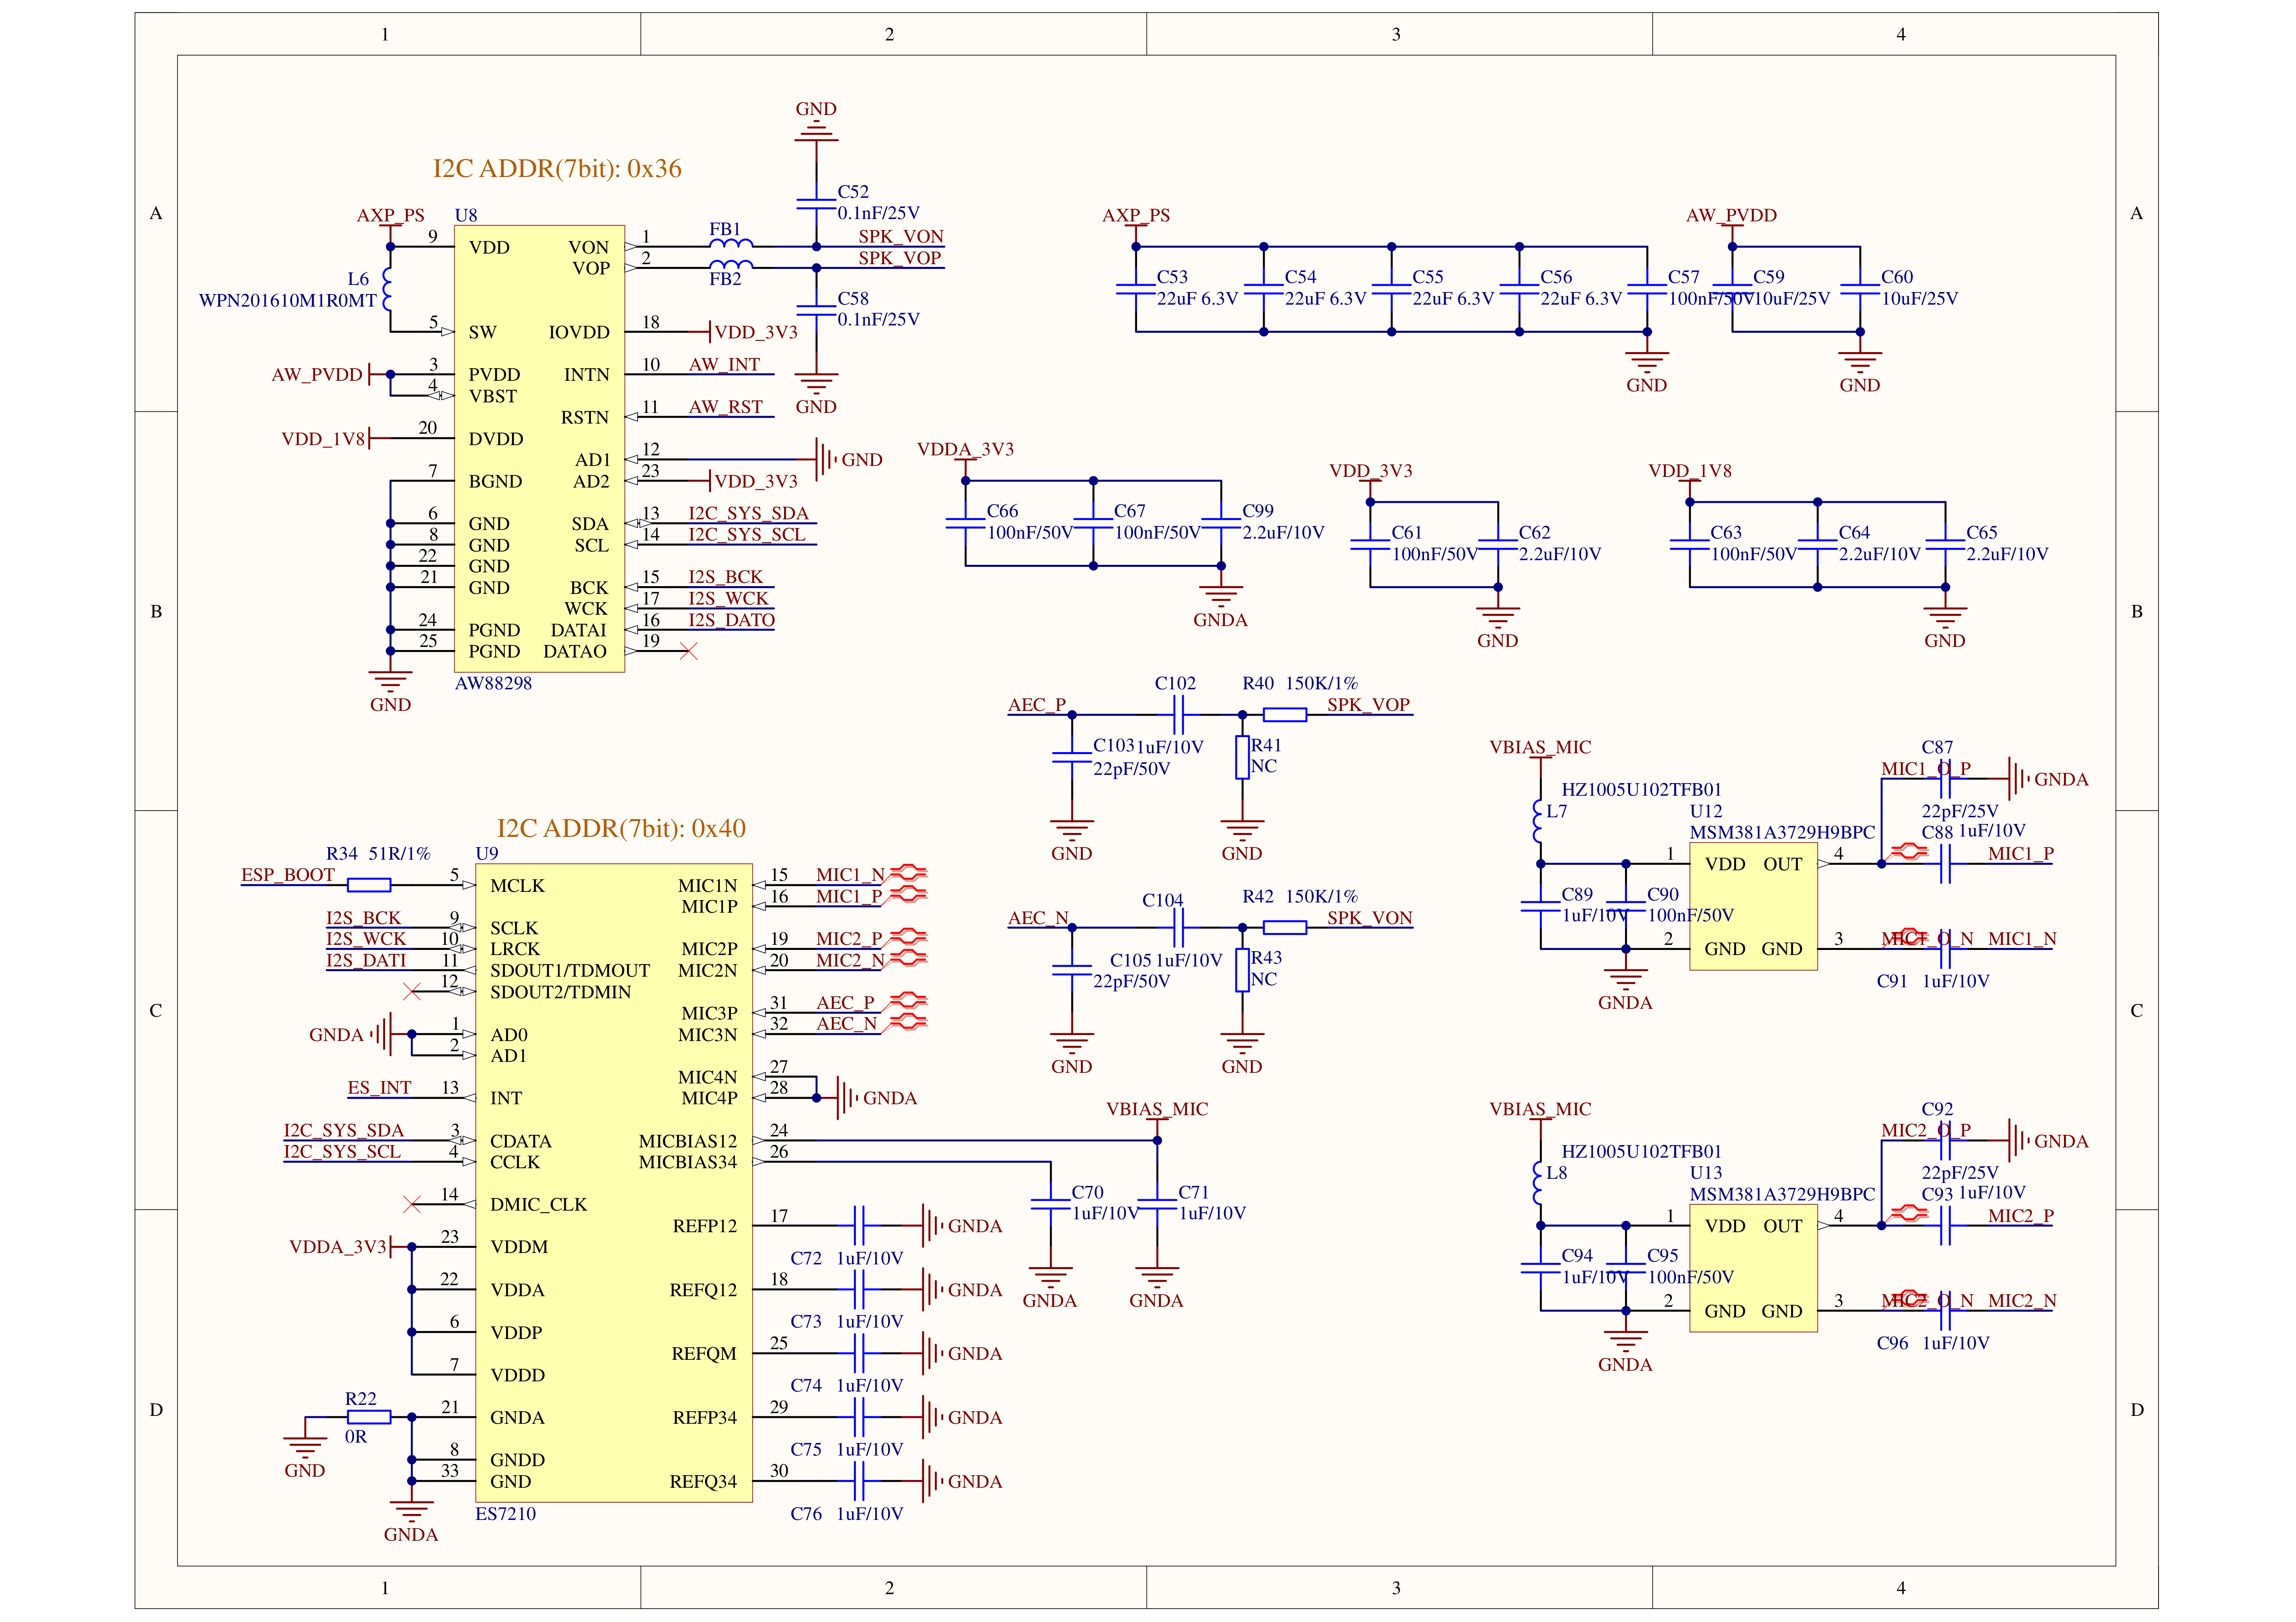Select capacitor C66 symbol

[965, 523]
